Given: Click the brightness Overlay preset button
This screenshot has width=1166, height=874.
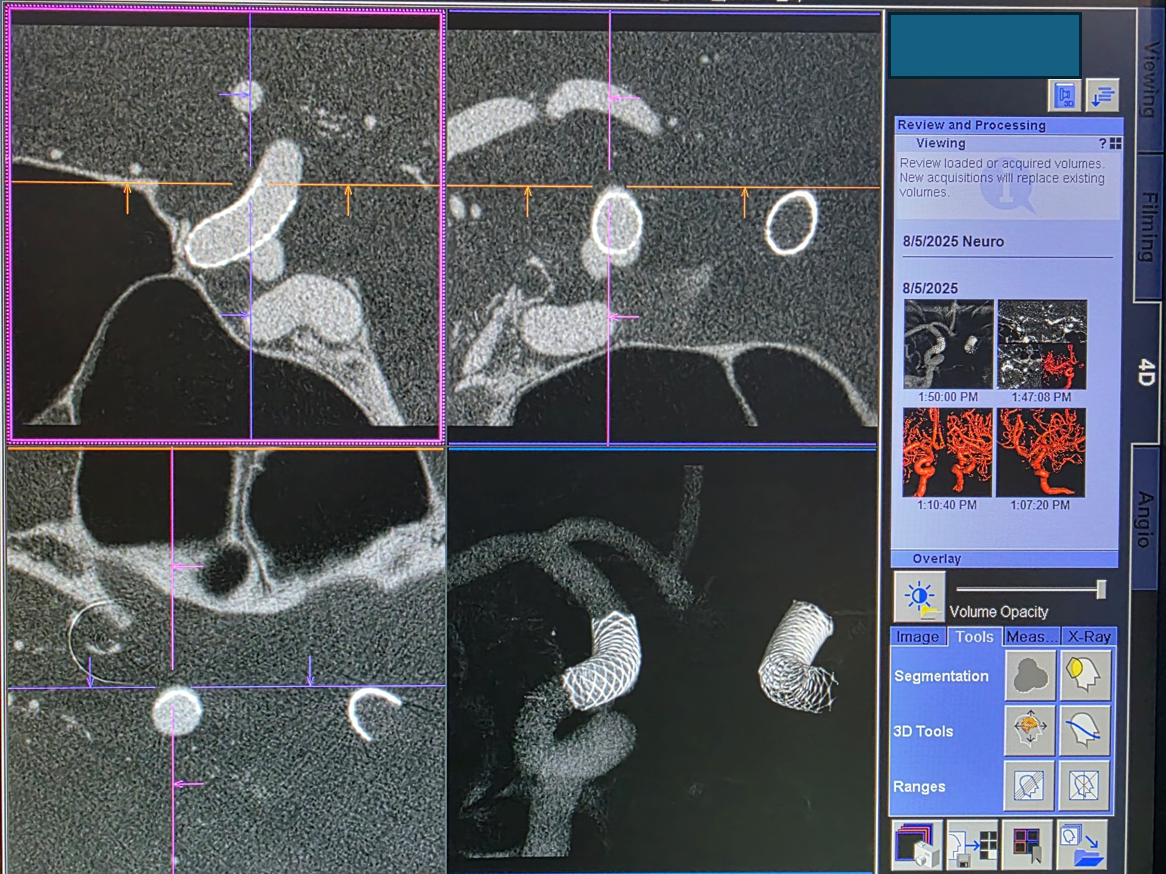Looking at the screenshot, I should point(919,597).
